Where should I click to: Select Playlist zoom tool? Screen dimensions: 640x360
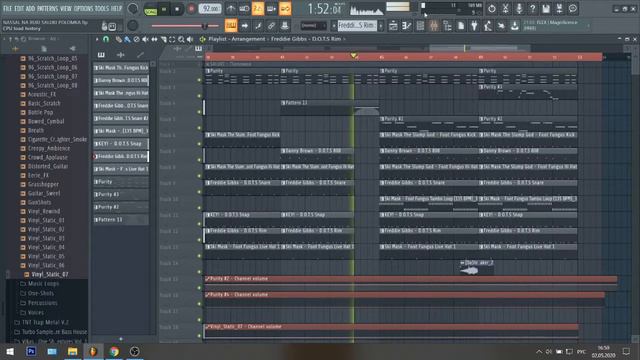(x=181, y=39)
